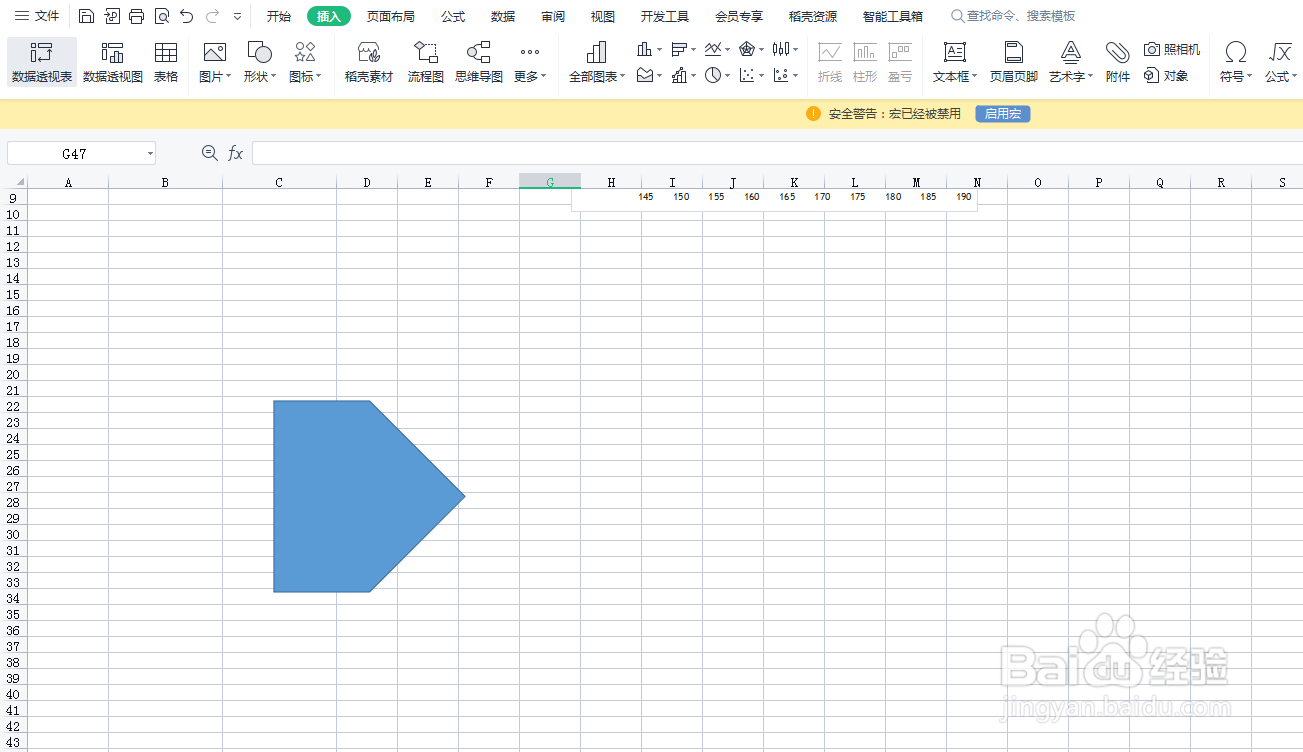Click the column chart icon
The image size is (1303, 752).
click(645, 48)
